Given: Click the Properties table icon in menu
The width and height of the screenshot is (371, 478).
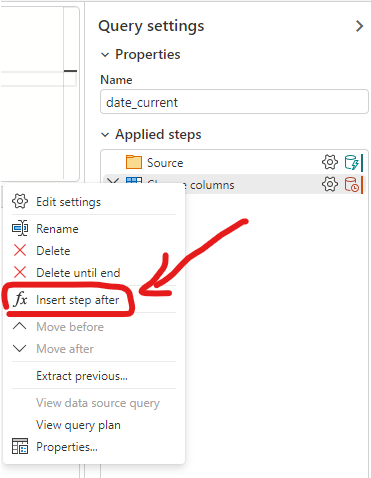Looking at the screenshot, I should (x=20, y=446).
